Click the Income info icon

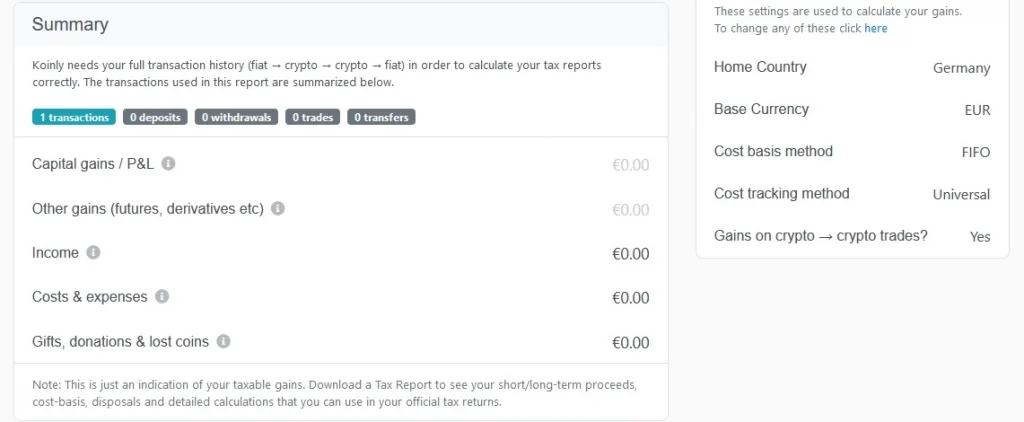93,253
